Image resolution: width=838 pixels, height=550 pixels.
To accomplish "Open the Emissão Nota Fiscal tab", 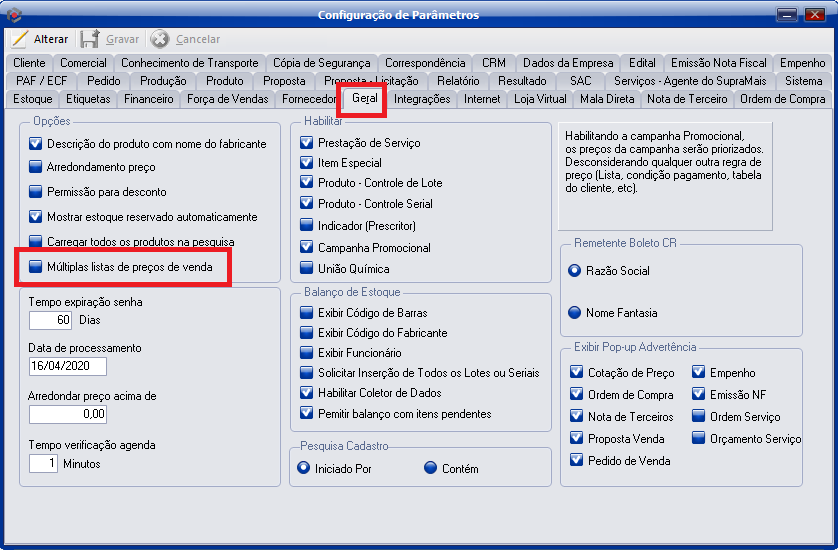I will (x=718, y=63).
